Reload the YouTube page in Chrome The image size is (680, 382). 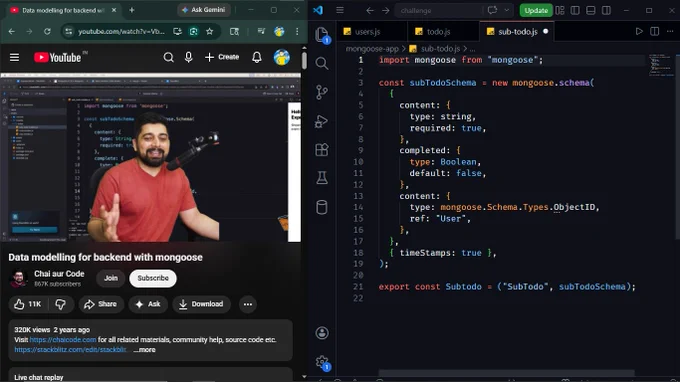pos(47,31)
